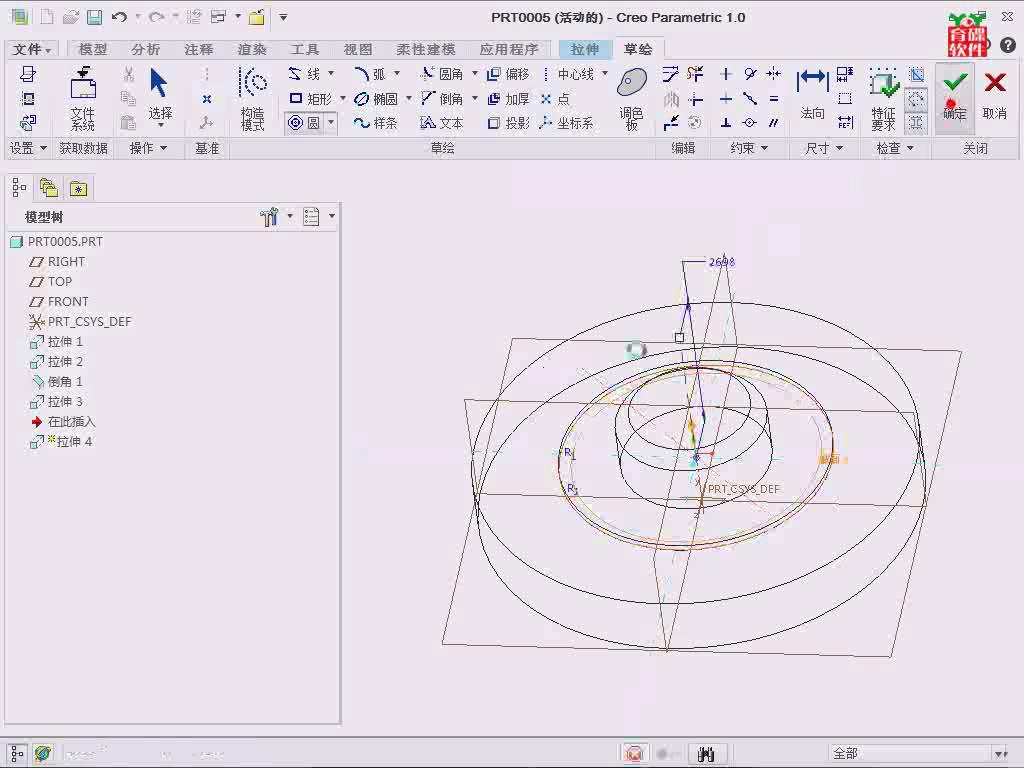Add a Centerline (中心线)
Viewport: 1024px width, 768px height.
click(x=568, y=74)
